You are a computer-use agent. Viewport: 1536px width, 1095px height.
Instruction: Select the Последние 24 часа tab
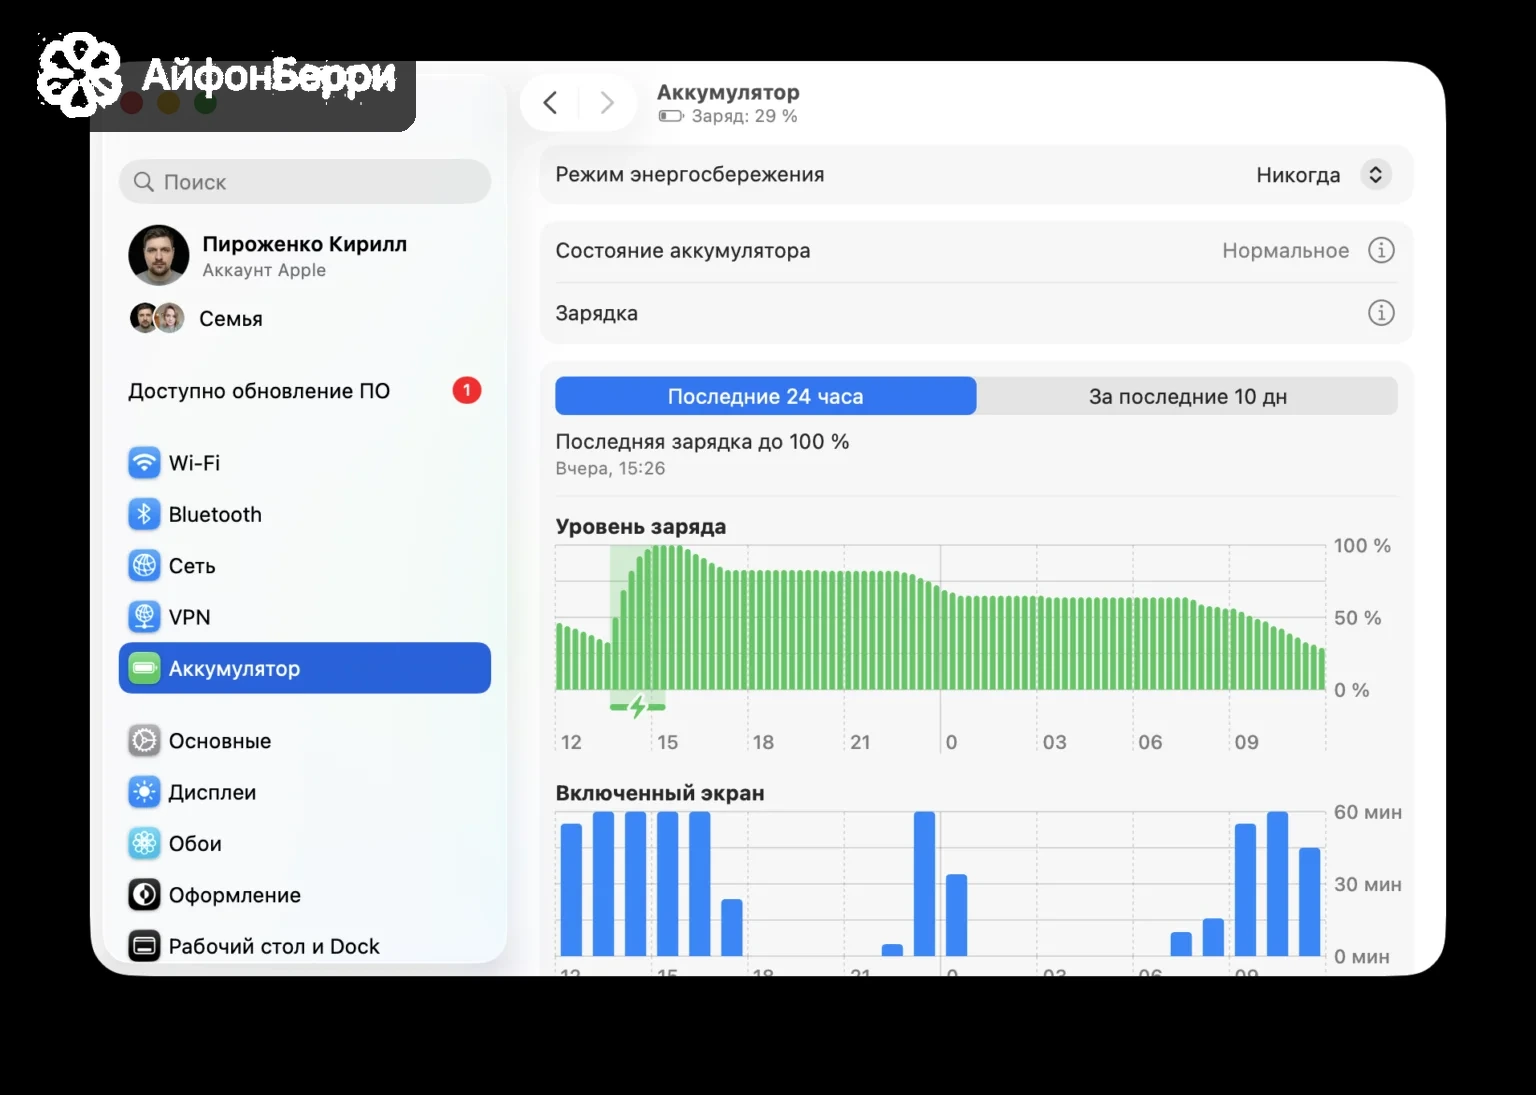766,396
